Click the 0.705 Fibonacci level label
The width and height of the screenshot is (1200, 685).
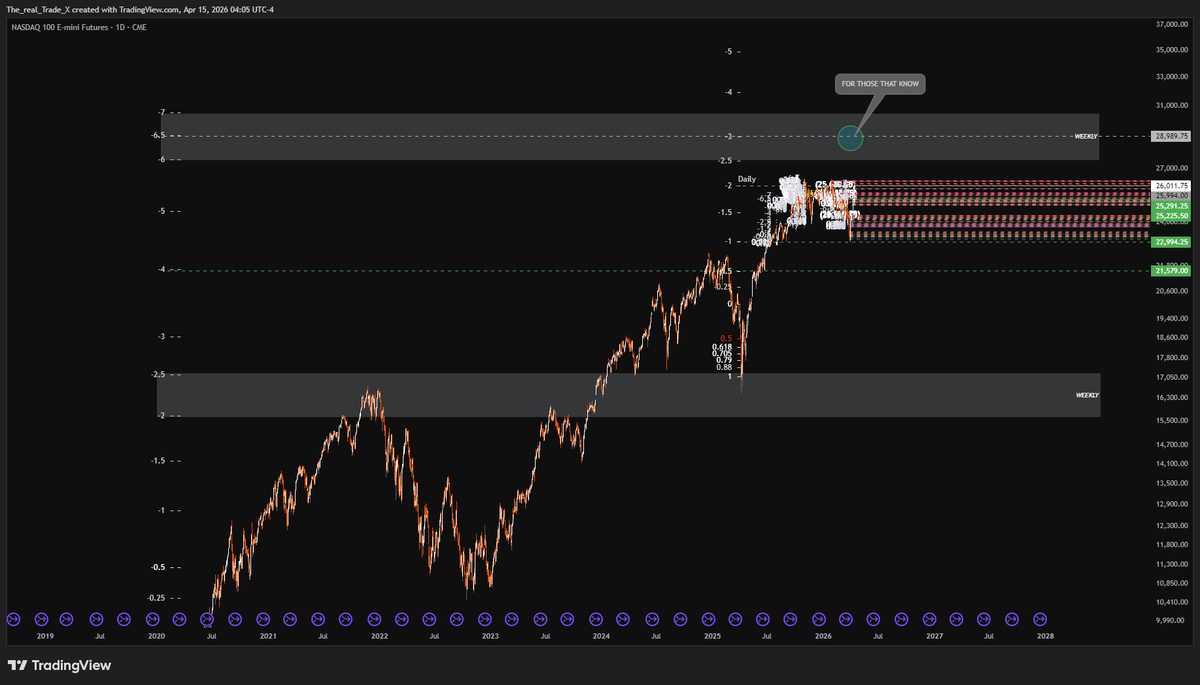tap(722, 353)
